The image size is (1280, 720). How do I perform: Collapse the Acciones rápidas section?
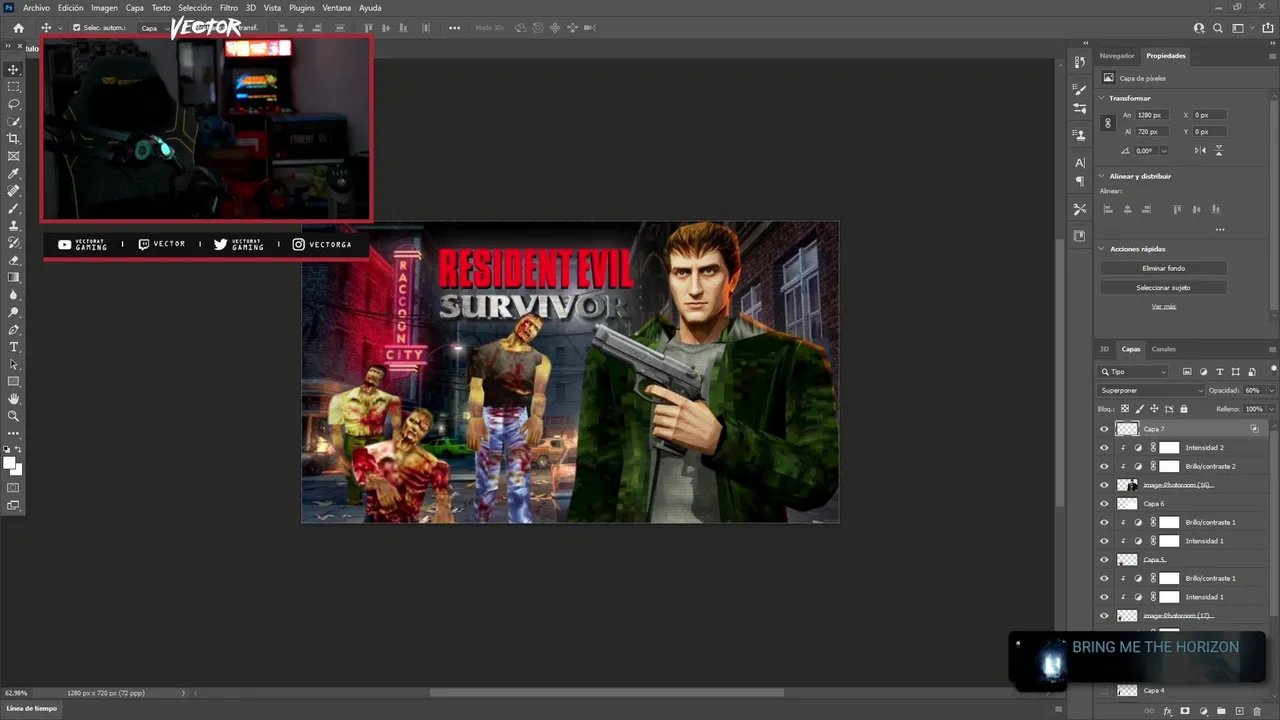pos(1102,248)
